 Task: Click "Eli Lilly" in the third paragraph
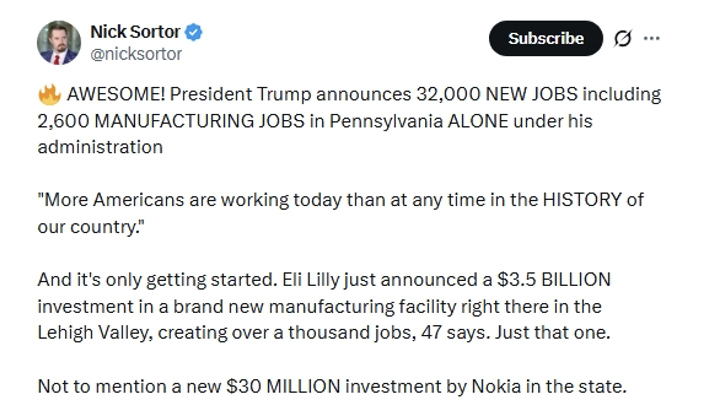tap(311, 280)
